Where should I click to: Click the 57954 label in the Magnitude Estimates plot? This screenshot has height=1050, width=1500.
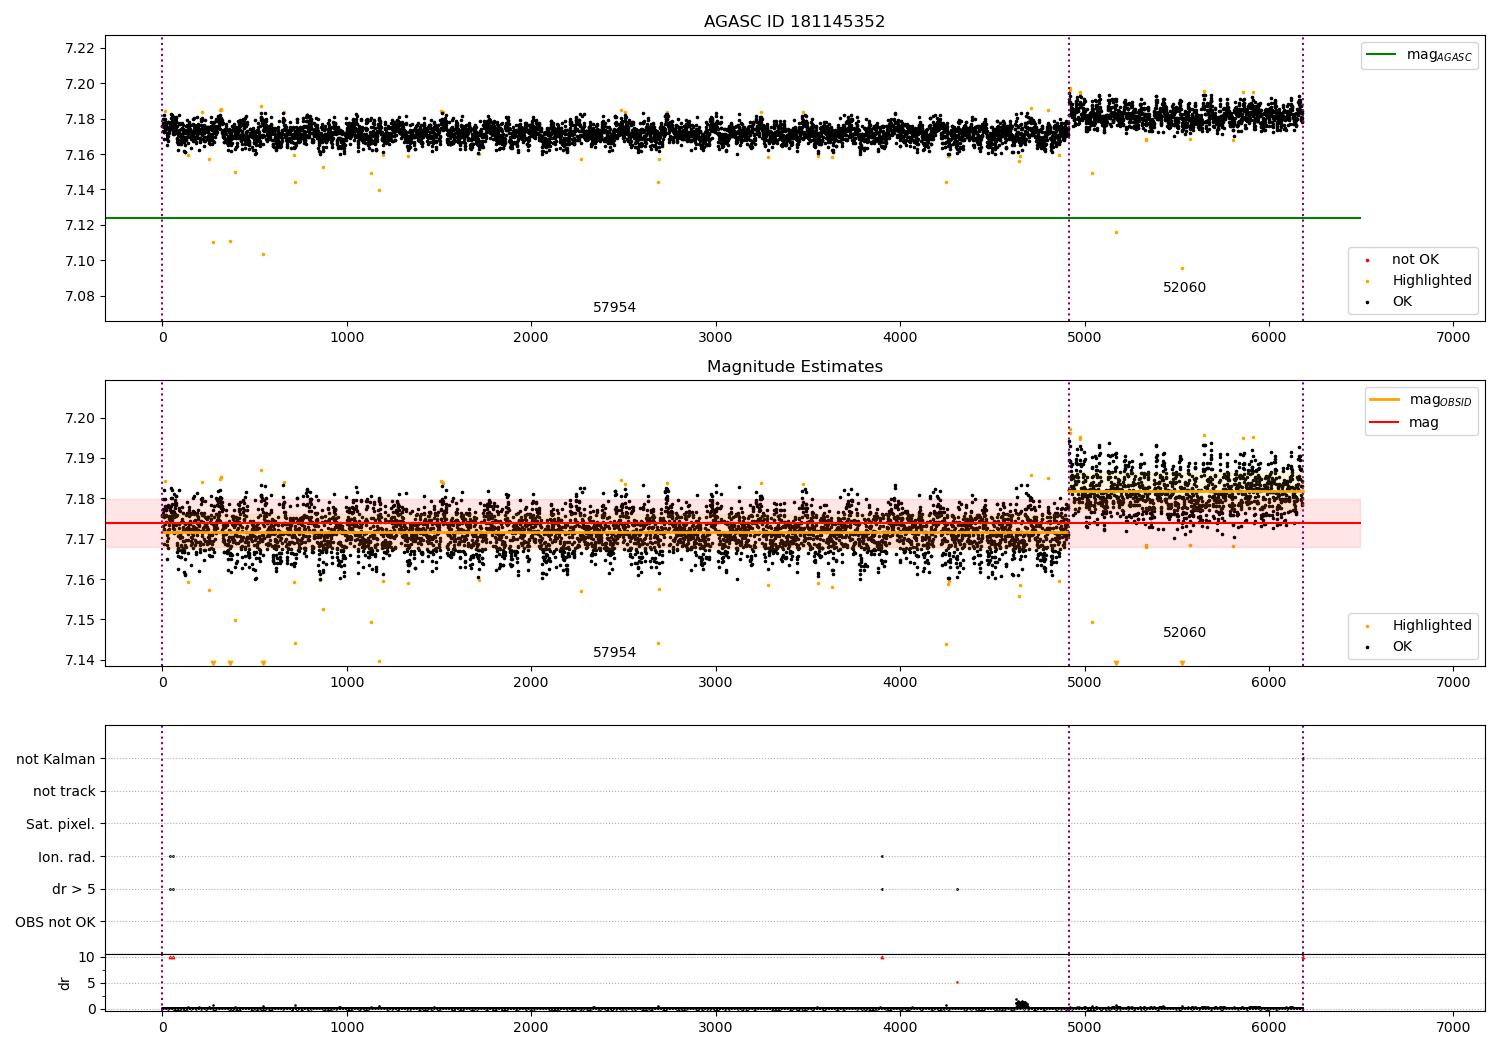point(614,652)
